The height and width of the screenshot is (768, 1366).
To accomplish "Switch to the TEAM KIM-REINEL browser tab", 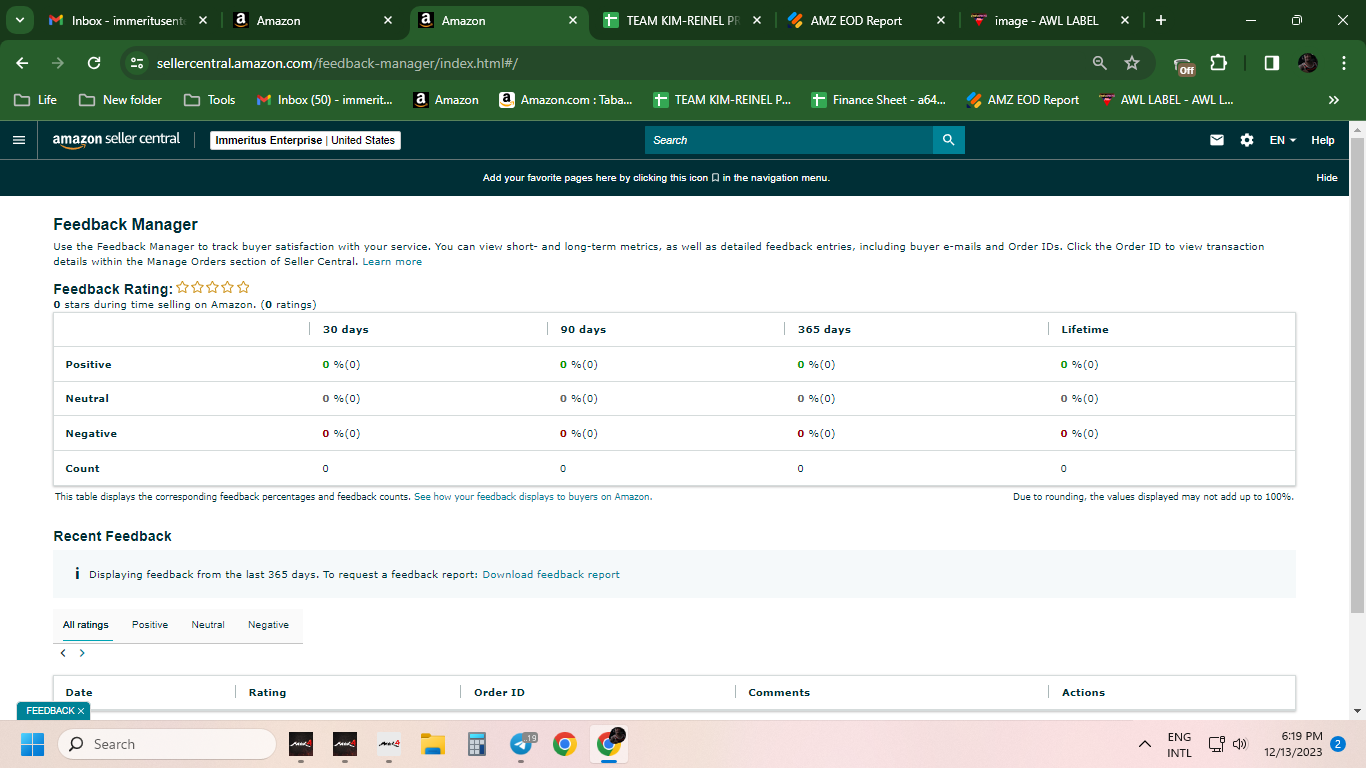I will 682,20.
